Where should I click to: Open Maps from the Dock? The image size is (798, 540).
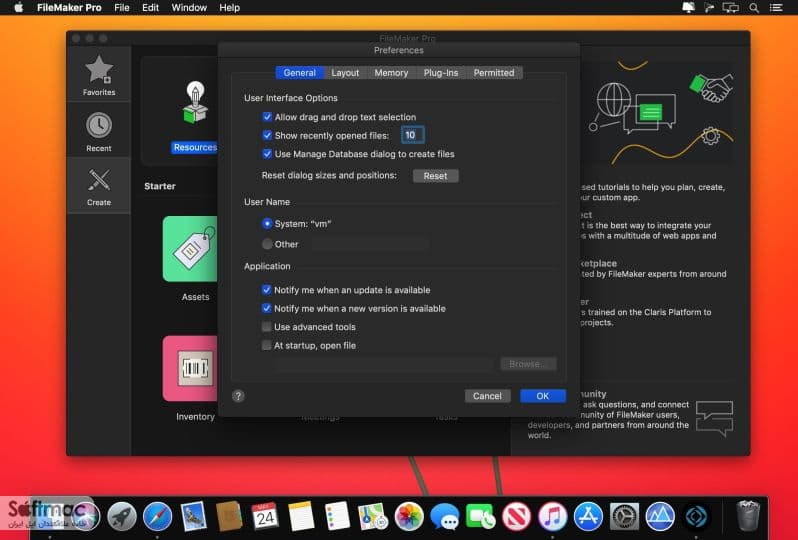[x=373, y=516]
